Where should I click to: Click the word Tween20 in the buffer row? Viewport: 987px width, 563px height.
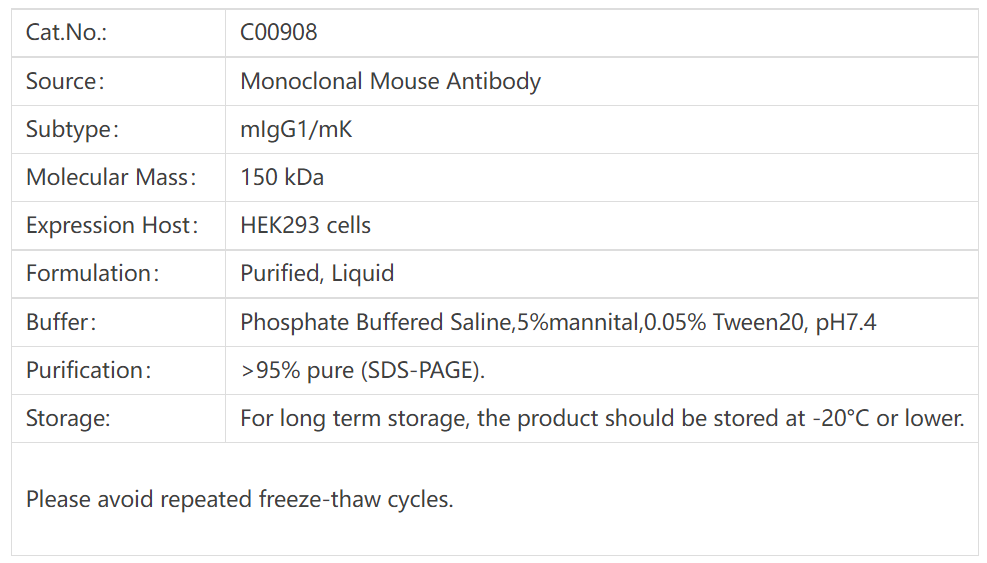(x=755, y=322)
